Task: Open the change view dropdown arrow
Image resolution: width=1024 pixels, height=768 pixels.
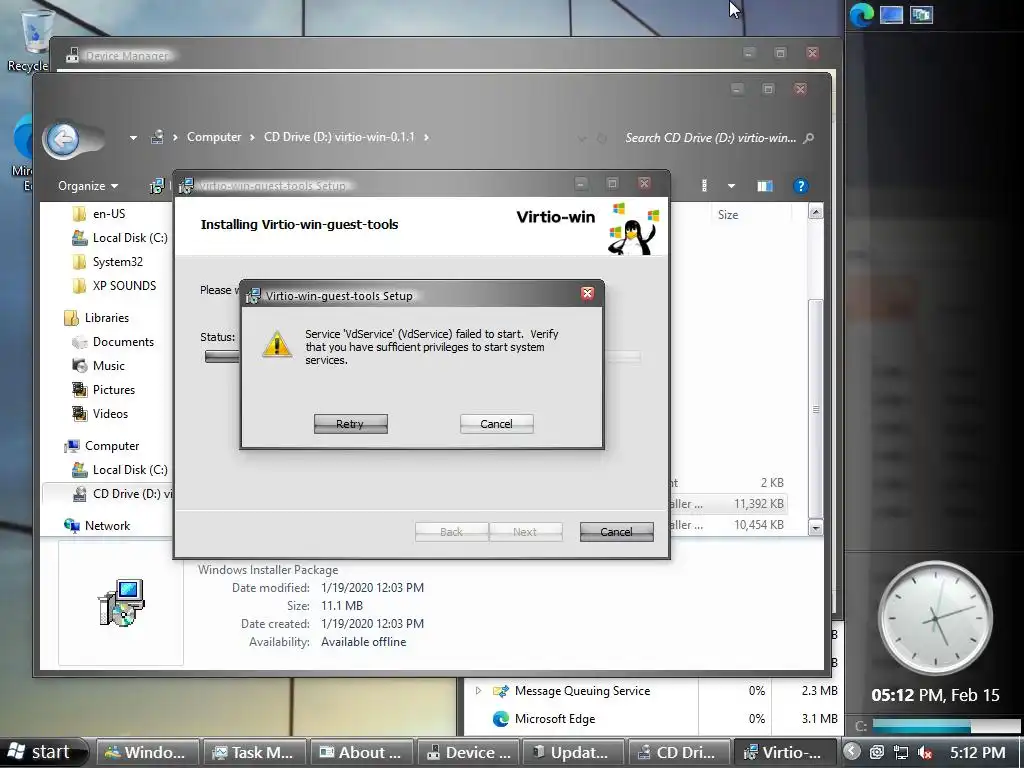Action: pos(731,186)
